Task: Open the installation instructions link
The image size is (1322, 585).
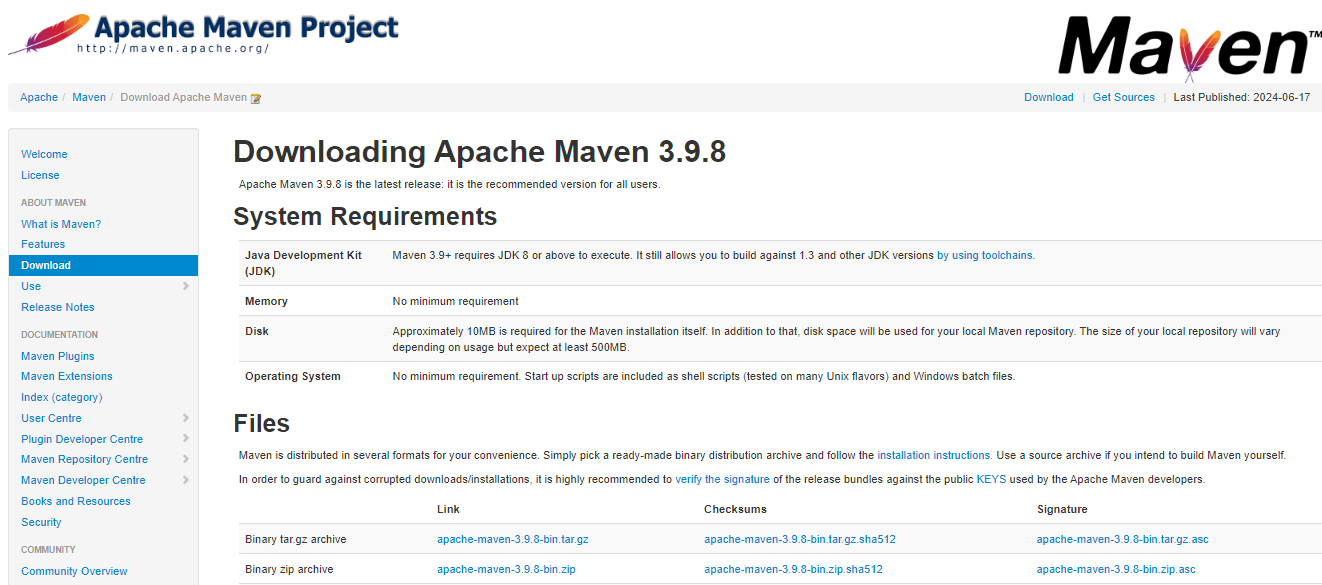Action: click(x=934, y=455)
